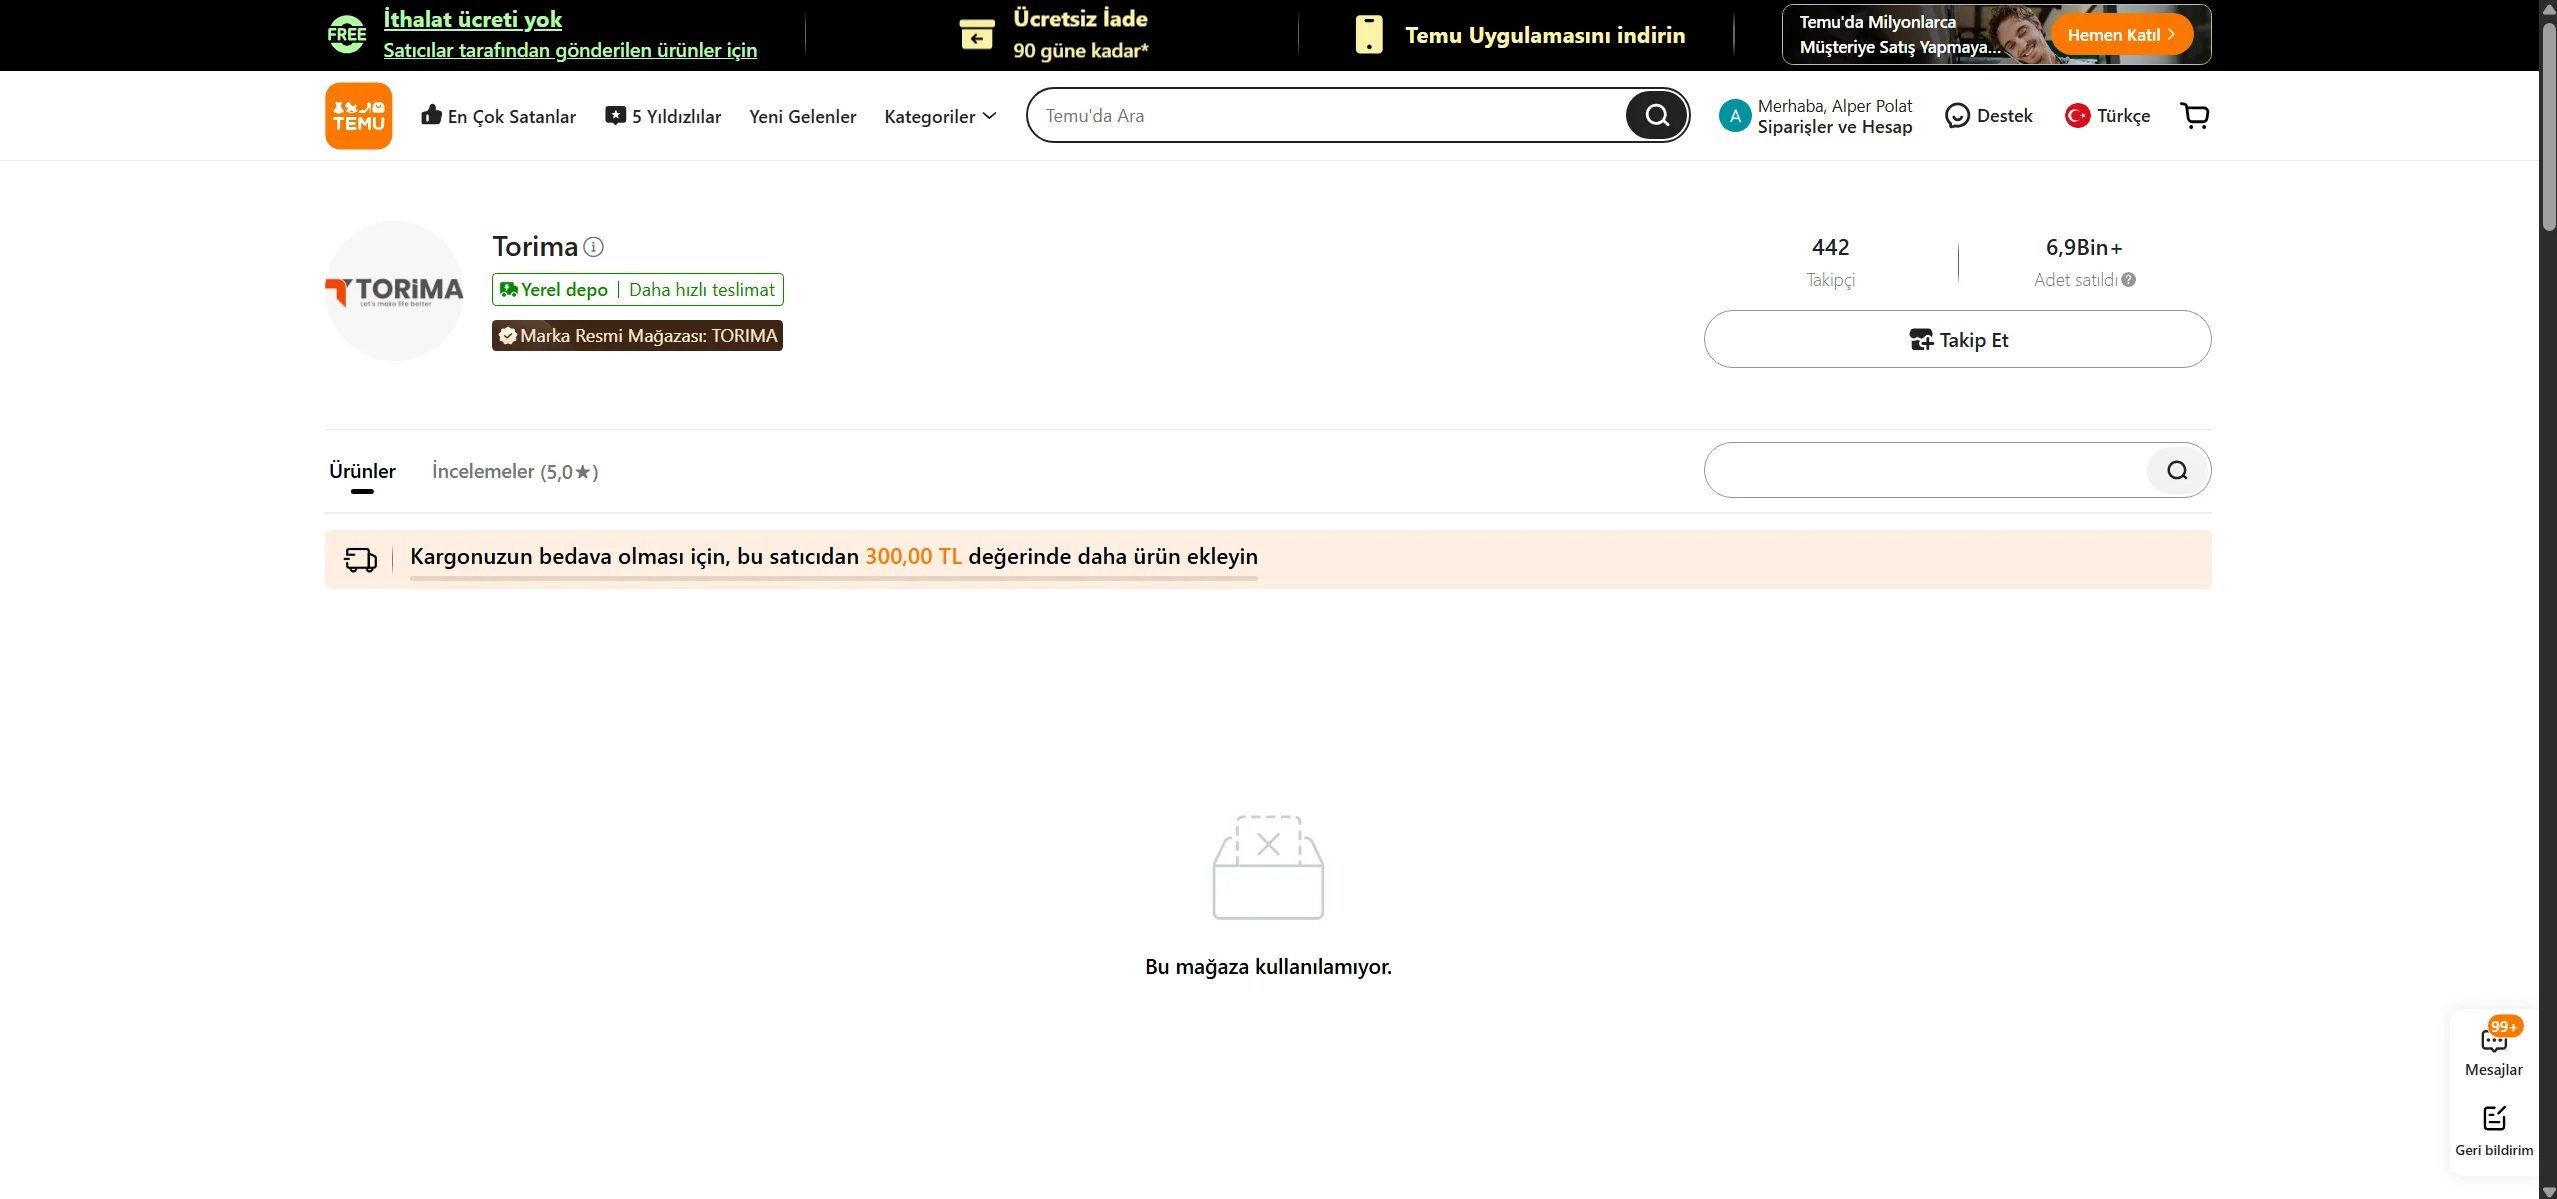Click the Merhaba, Alper Polat greeting
Image resolution: width=2557 pixels, height=1199 pixels.
[x=1835, y=106]
